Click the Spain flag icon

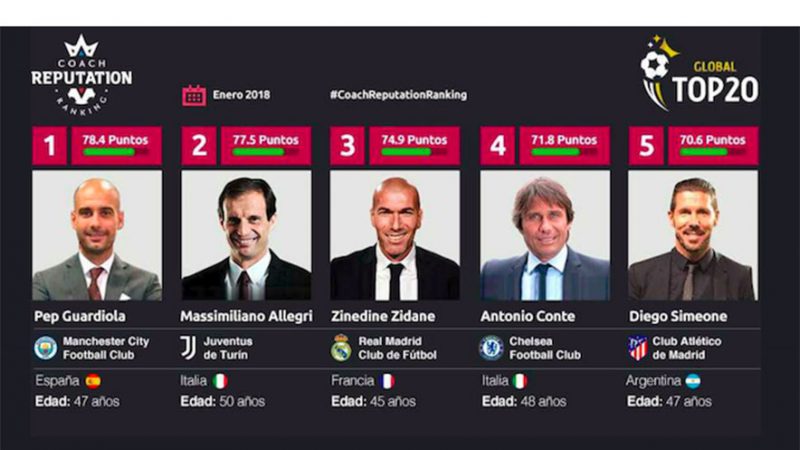pyautogui.click(x=93, y=381)
